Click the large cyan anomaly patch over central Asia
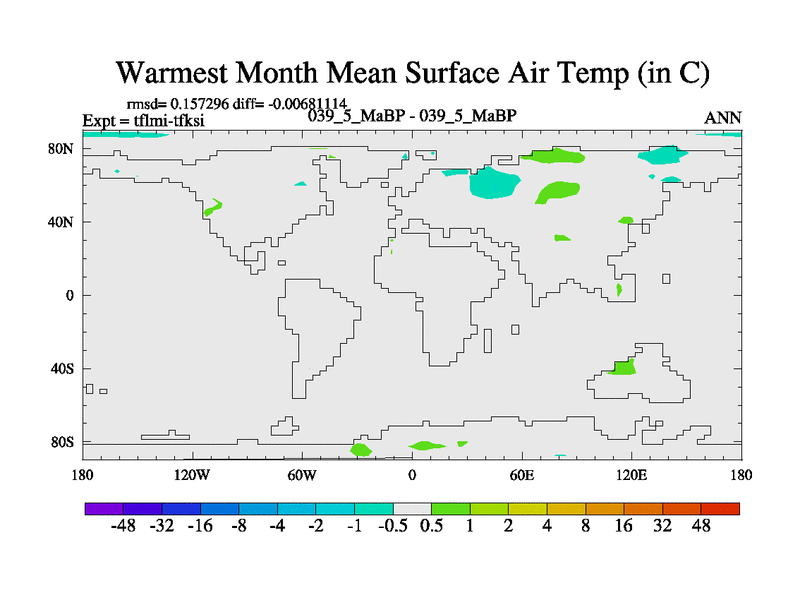 point(495,182)
